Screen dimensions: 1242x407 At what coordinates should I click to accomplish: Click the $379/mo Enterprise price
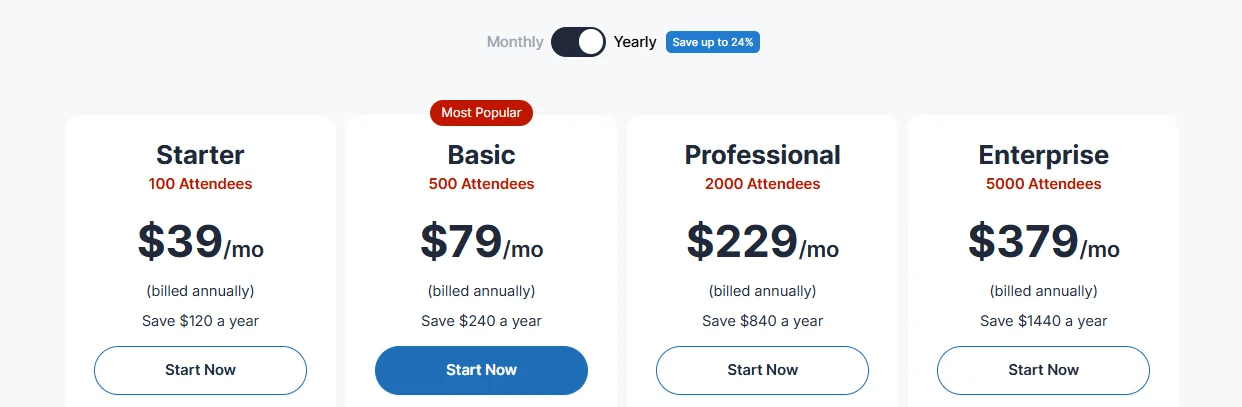point(1043,242)
